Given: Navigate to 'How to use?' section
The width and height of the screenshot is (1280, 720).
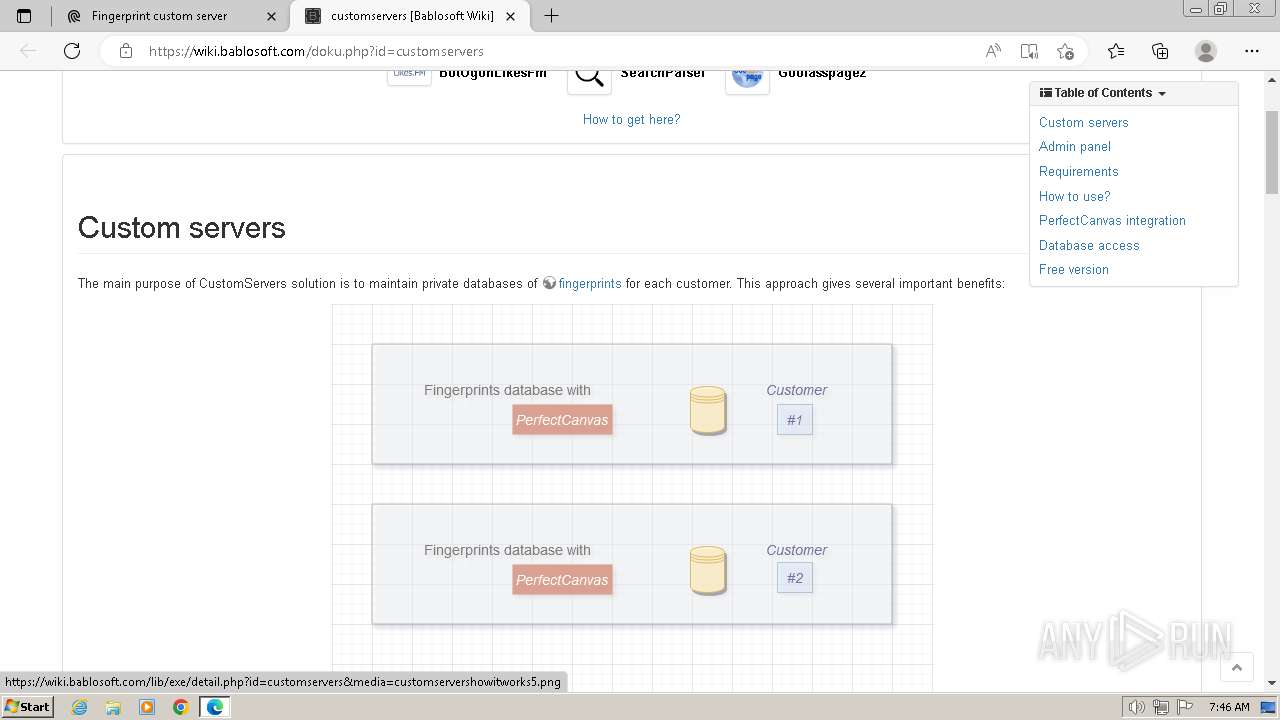Looking at the screenshot, I should pos(1074,196).
